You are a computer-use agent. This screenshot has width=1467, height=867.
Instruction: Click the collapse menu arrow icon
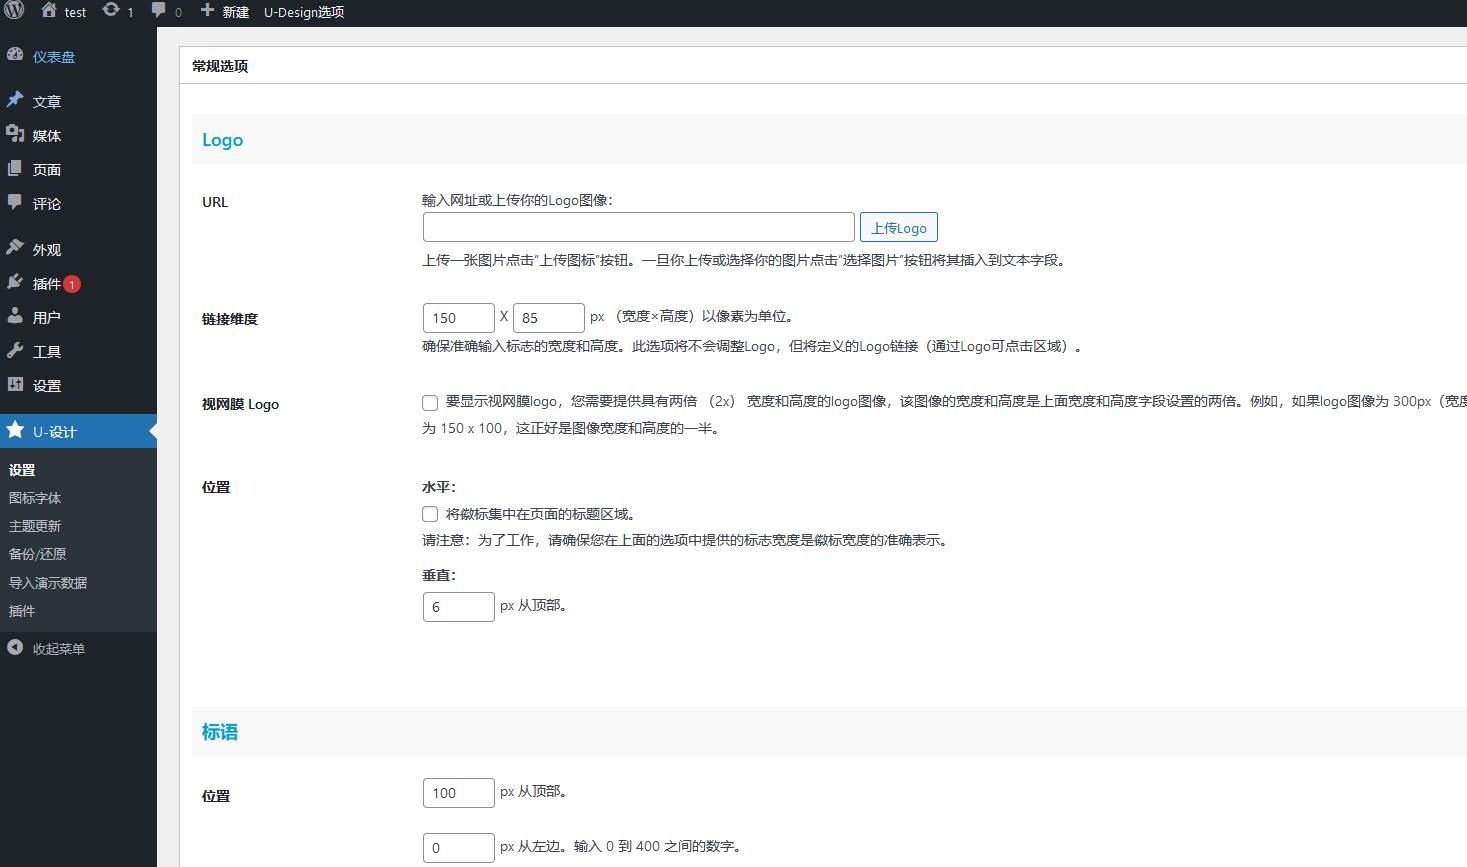coord(15,647)
